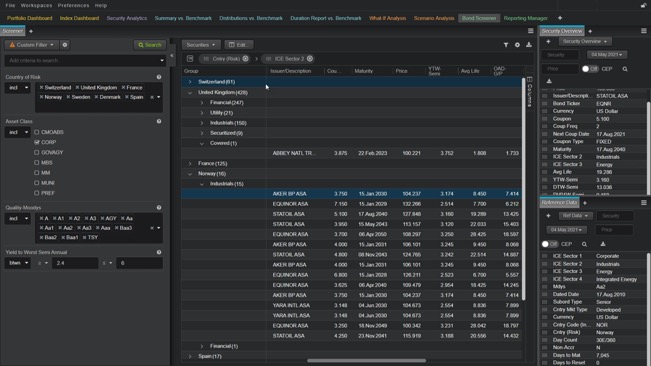Open the Reference Data panel menu

(x=644, y=203)
